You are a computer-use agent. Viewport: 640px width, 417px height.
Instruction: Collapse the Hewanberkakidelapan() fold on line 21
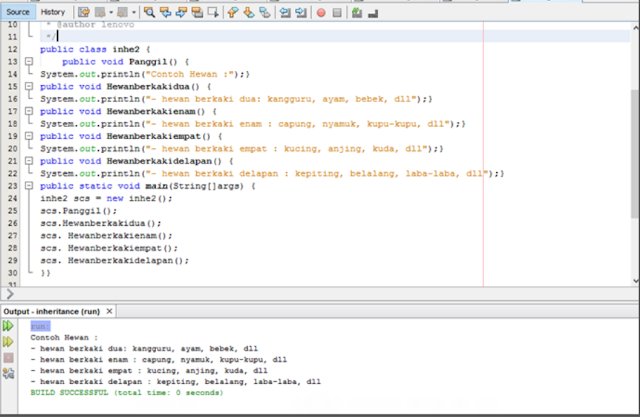tap(29, 161)
